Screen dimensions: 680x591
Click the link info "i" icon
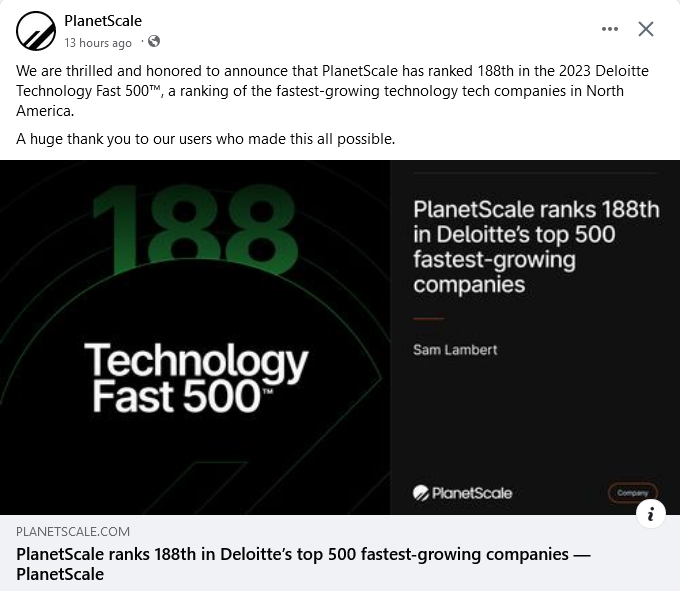pyautogui.click(x=651, y=515)
